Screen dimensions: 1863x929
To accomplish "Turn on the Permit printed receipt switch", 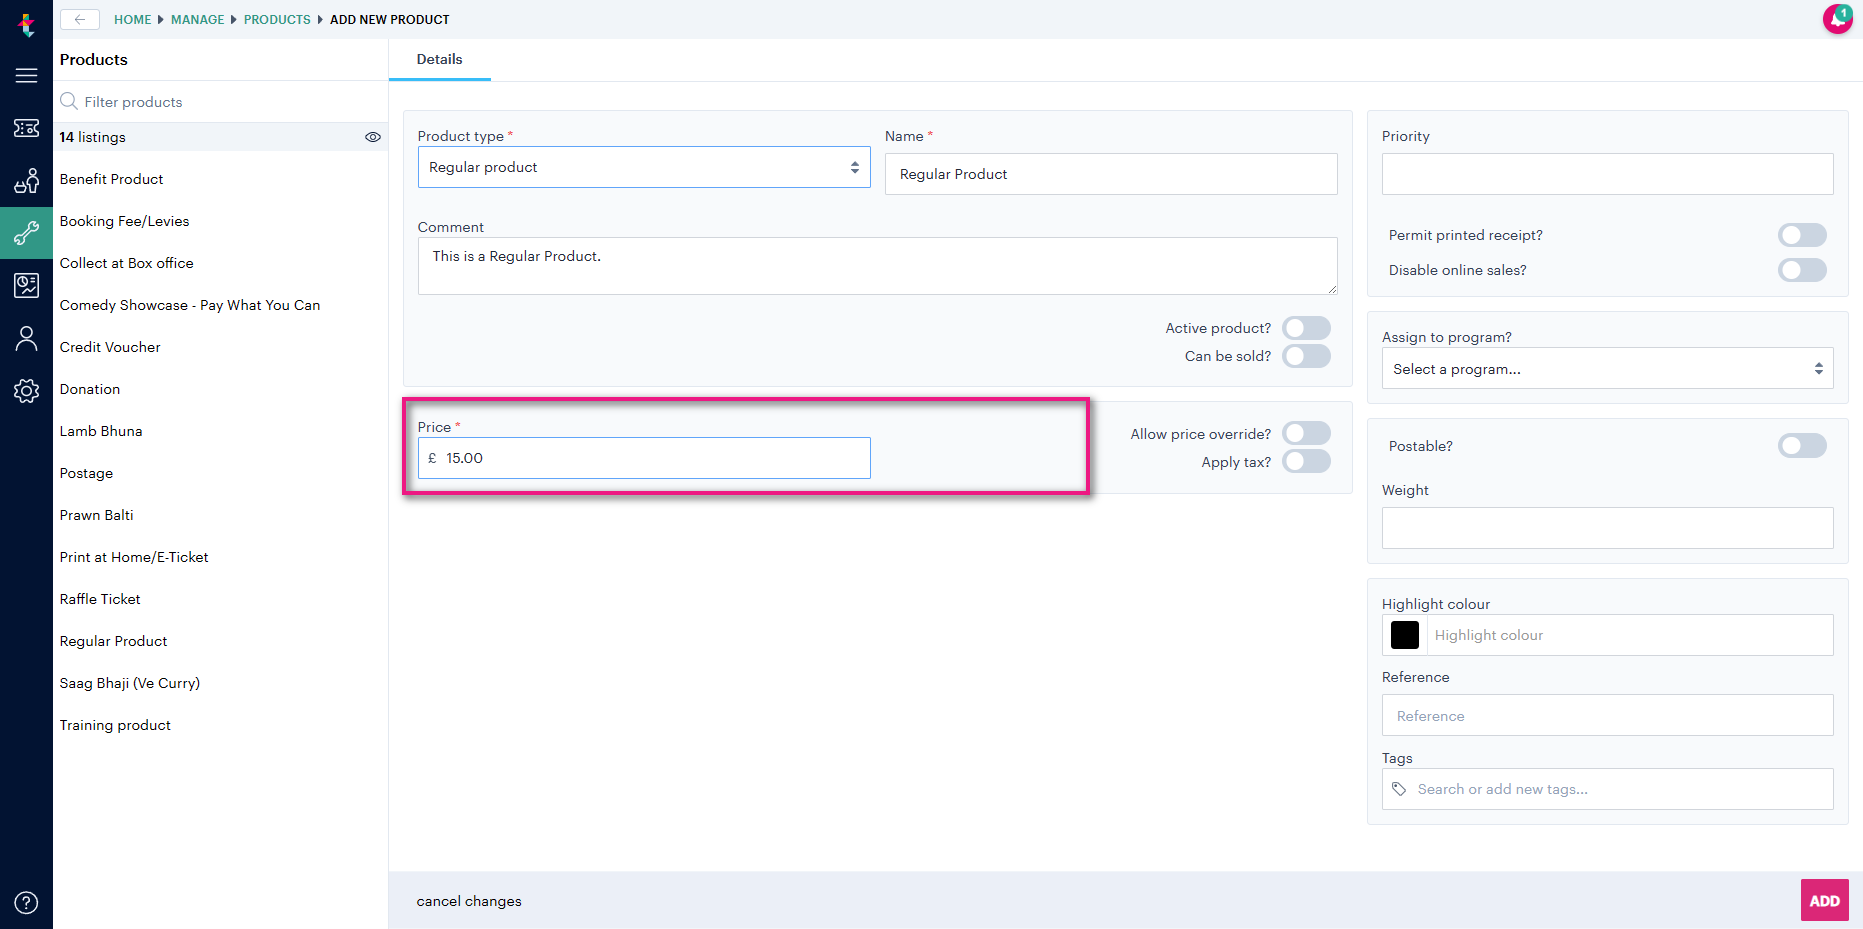I will [1802, 235].
